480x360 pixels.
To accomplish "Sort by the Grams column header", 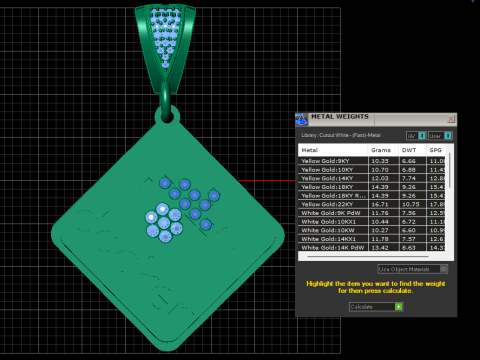I will point(383,150).
